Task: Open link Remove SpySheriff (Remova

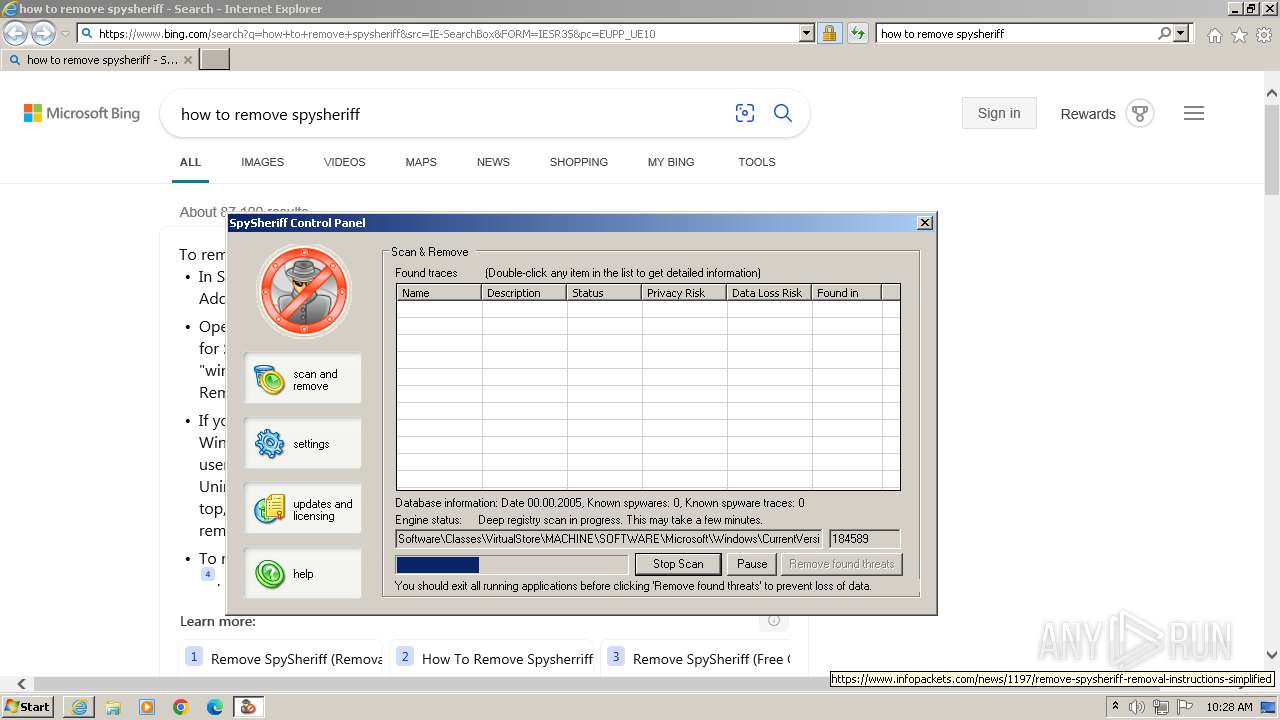Action: click(297, 659)
